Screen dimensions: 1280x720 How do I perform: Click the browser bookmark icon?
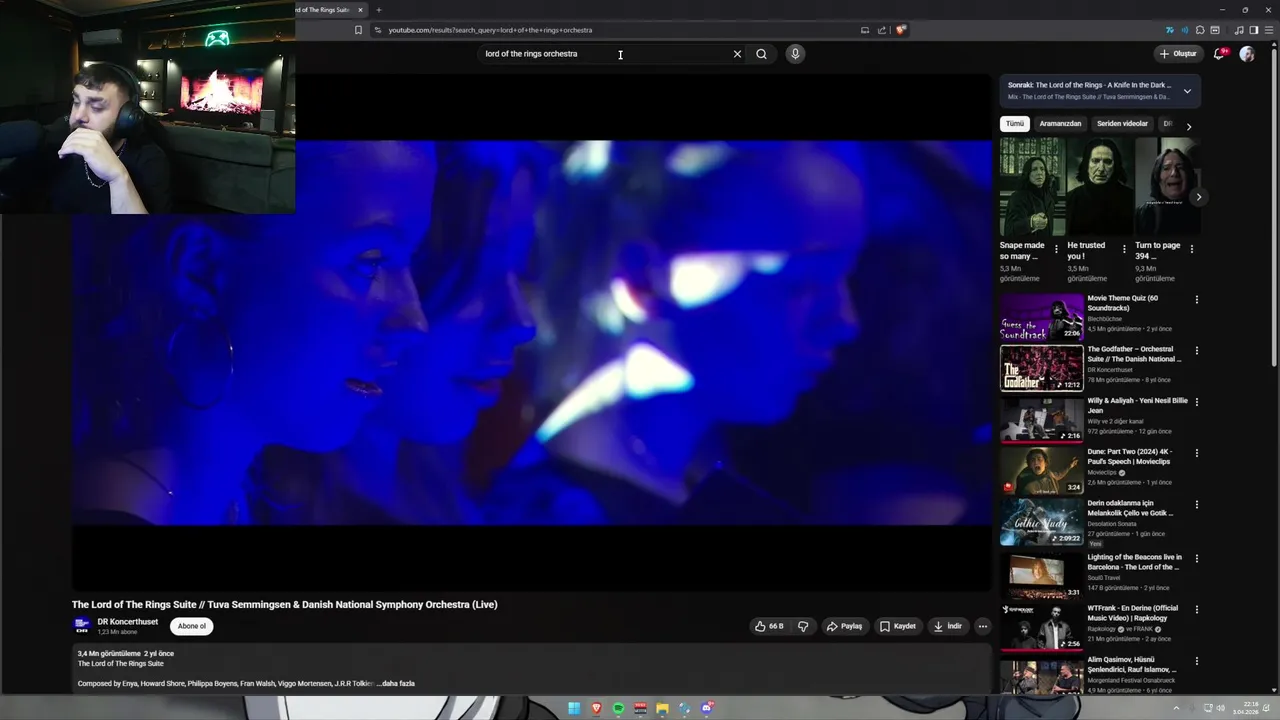click(358, 30)
